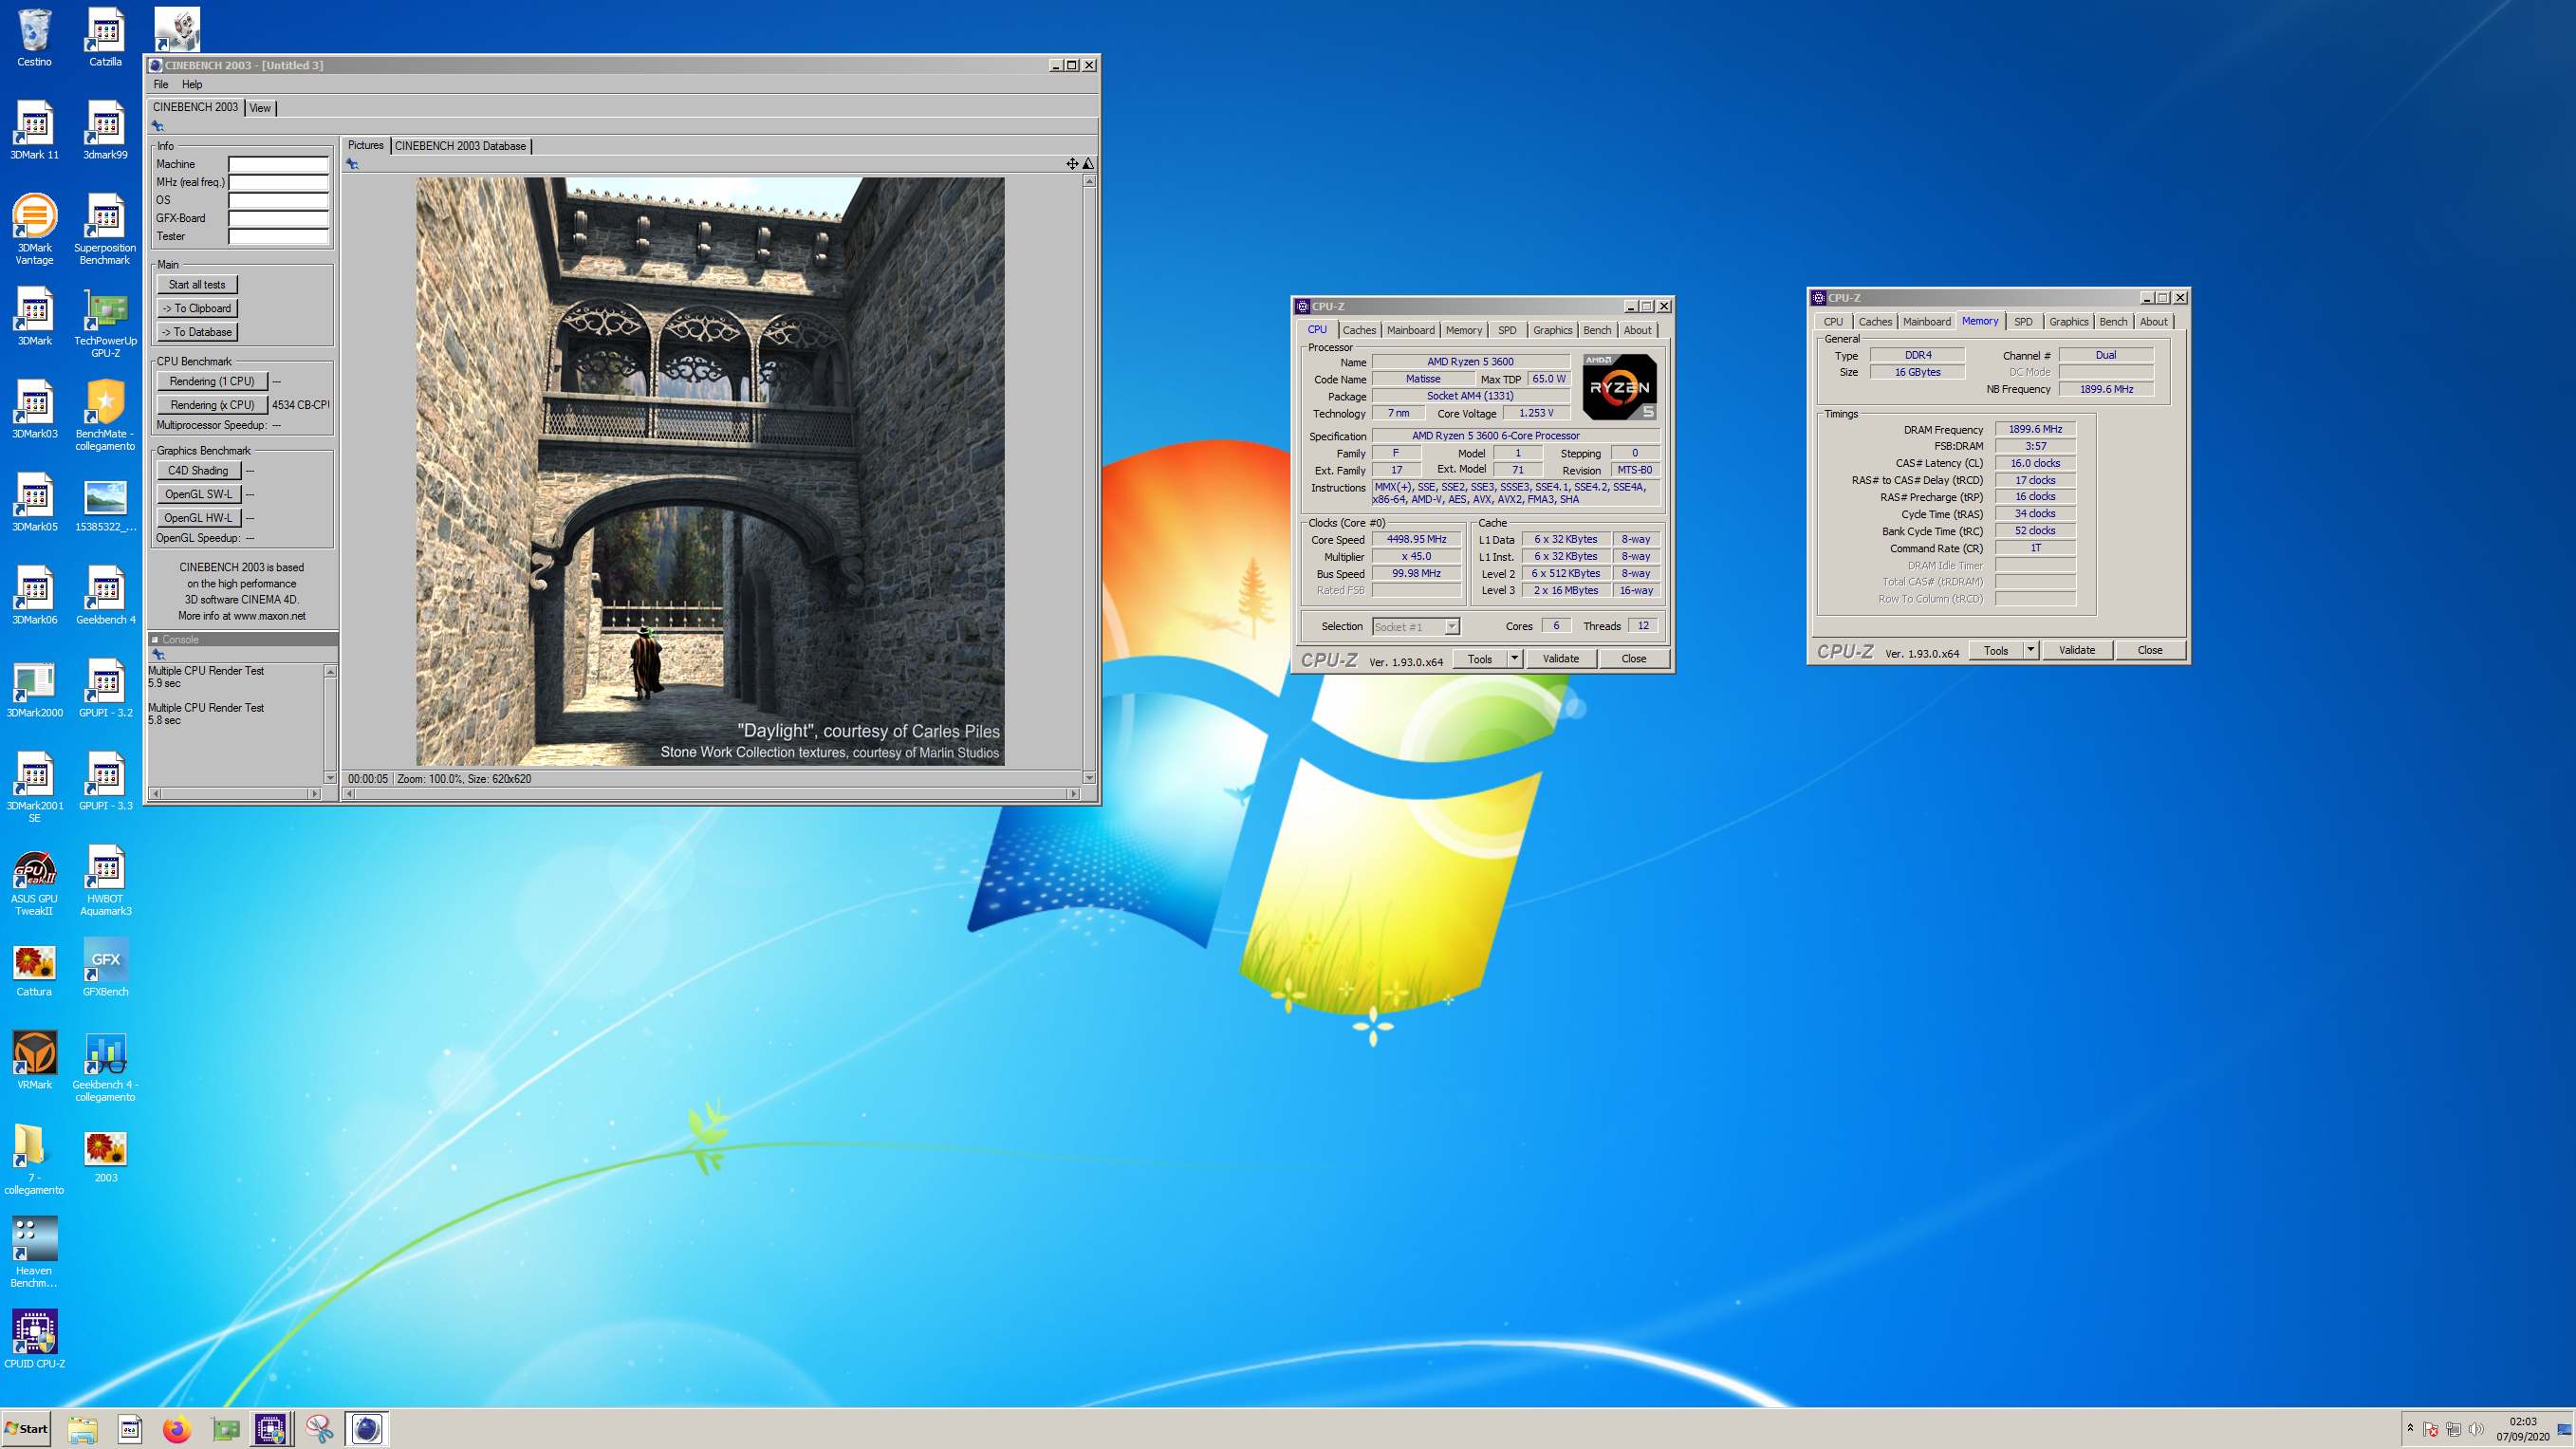Open the Cattura image file icon
The width and height of the screenshot is (2576, 1449).
click(x=34, y=968)
